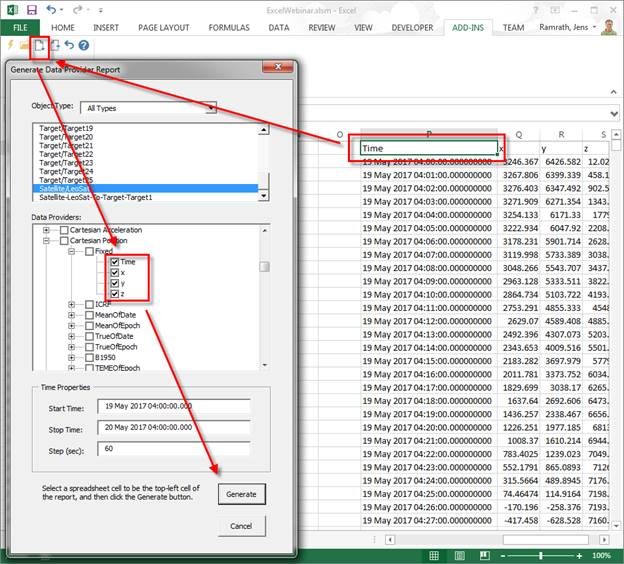
Task: Click Page Break Preview view icon
Action: click(x=487, y=554)
